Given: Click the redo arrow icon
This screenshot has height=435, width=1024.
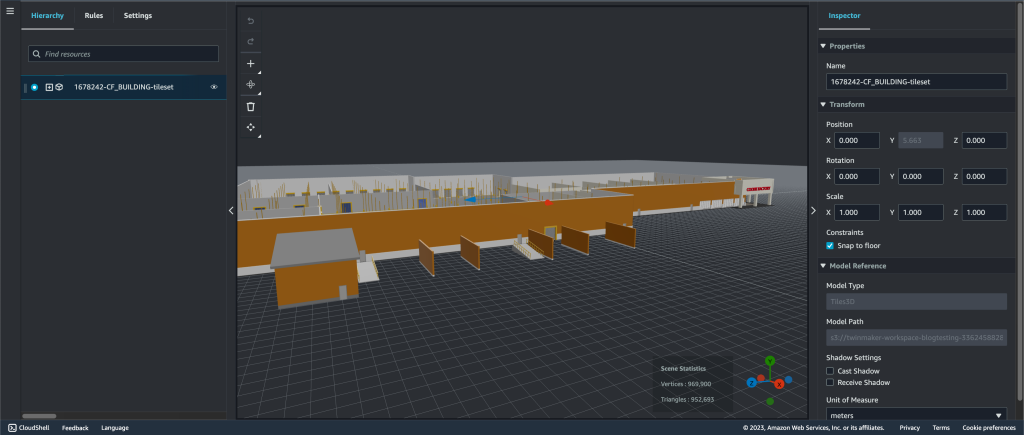Looking at the screenshot, I should click(250, 42).
